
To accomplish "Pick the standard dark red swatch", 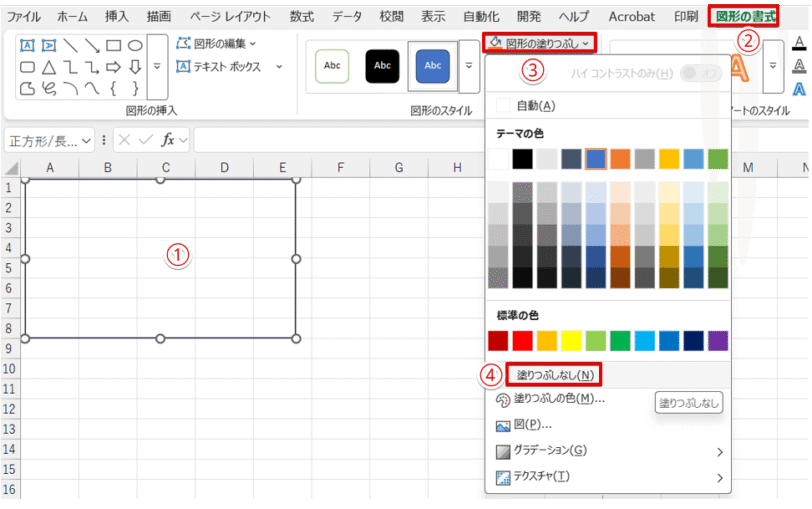I will click(498, 341).
